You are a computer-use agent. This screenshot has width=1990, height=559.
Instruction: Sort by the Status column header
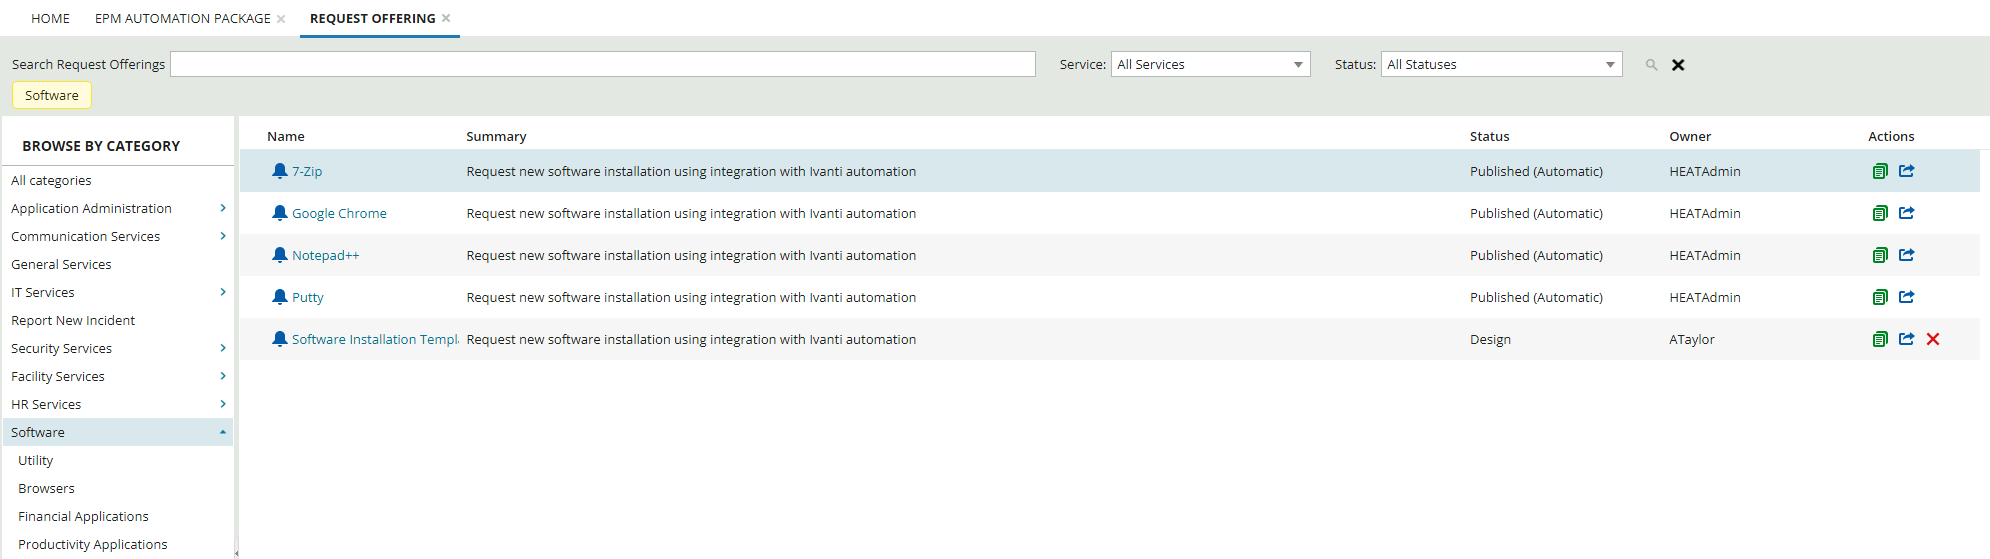(1489, 136)
